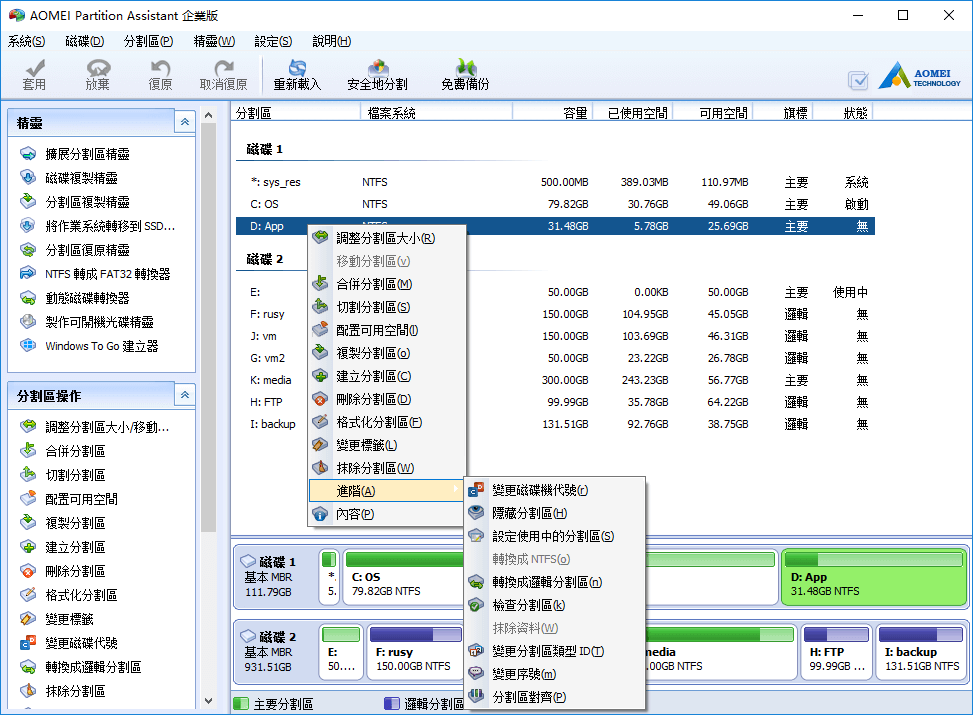Select the D: App block in disk map
Viewport: 973px width, 715px height.
874,577
